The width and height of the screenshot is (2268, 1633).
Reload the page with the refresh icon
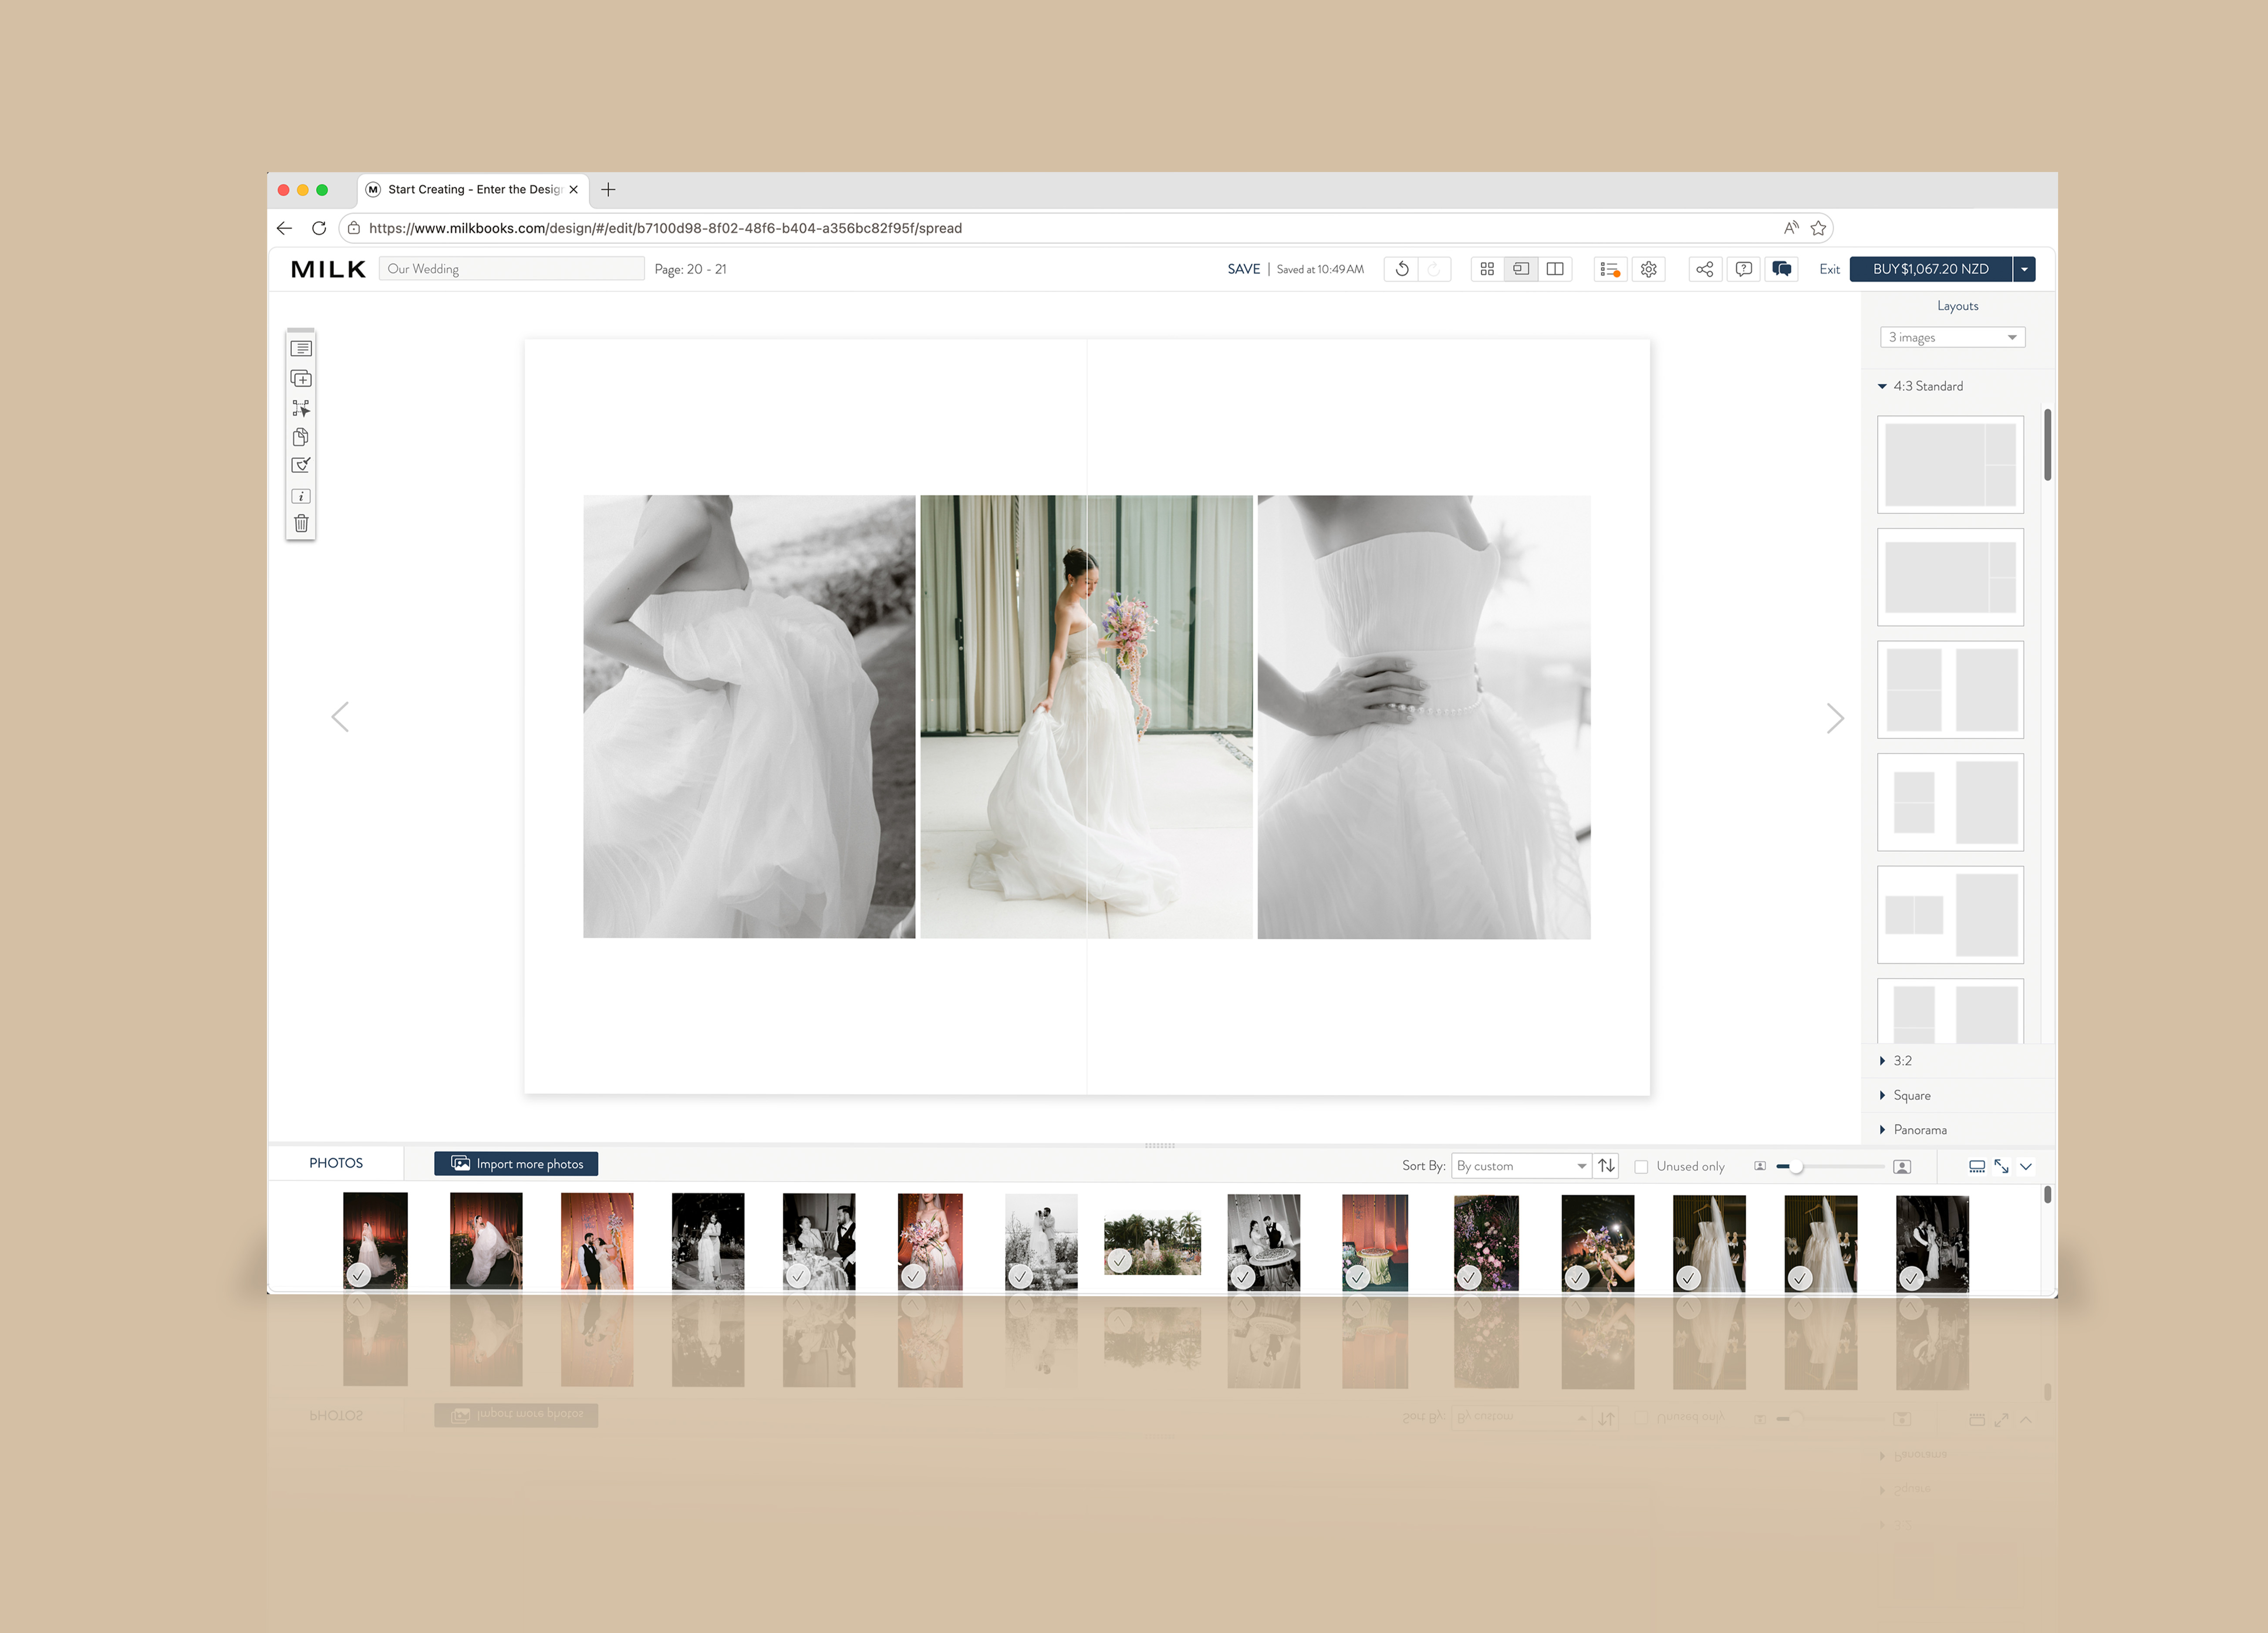[319, 228]
